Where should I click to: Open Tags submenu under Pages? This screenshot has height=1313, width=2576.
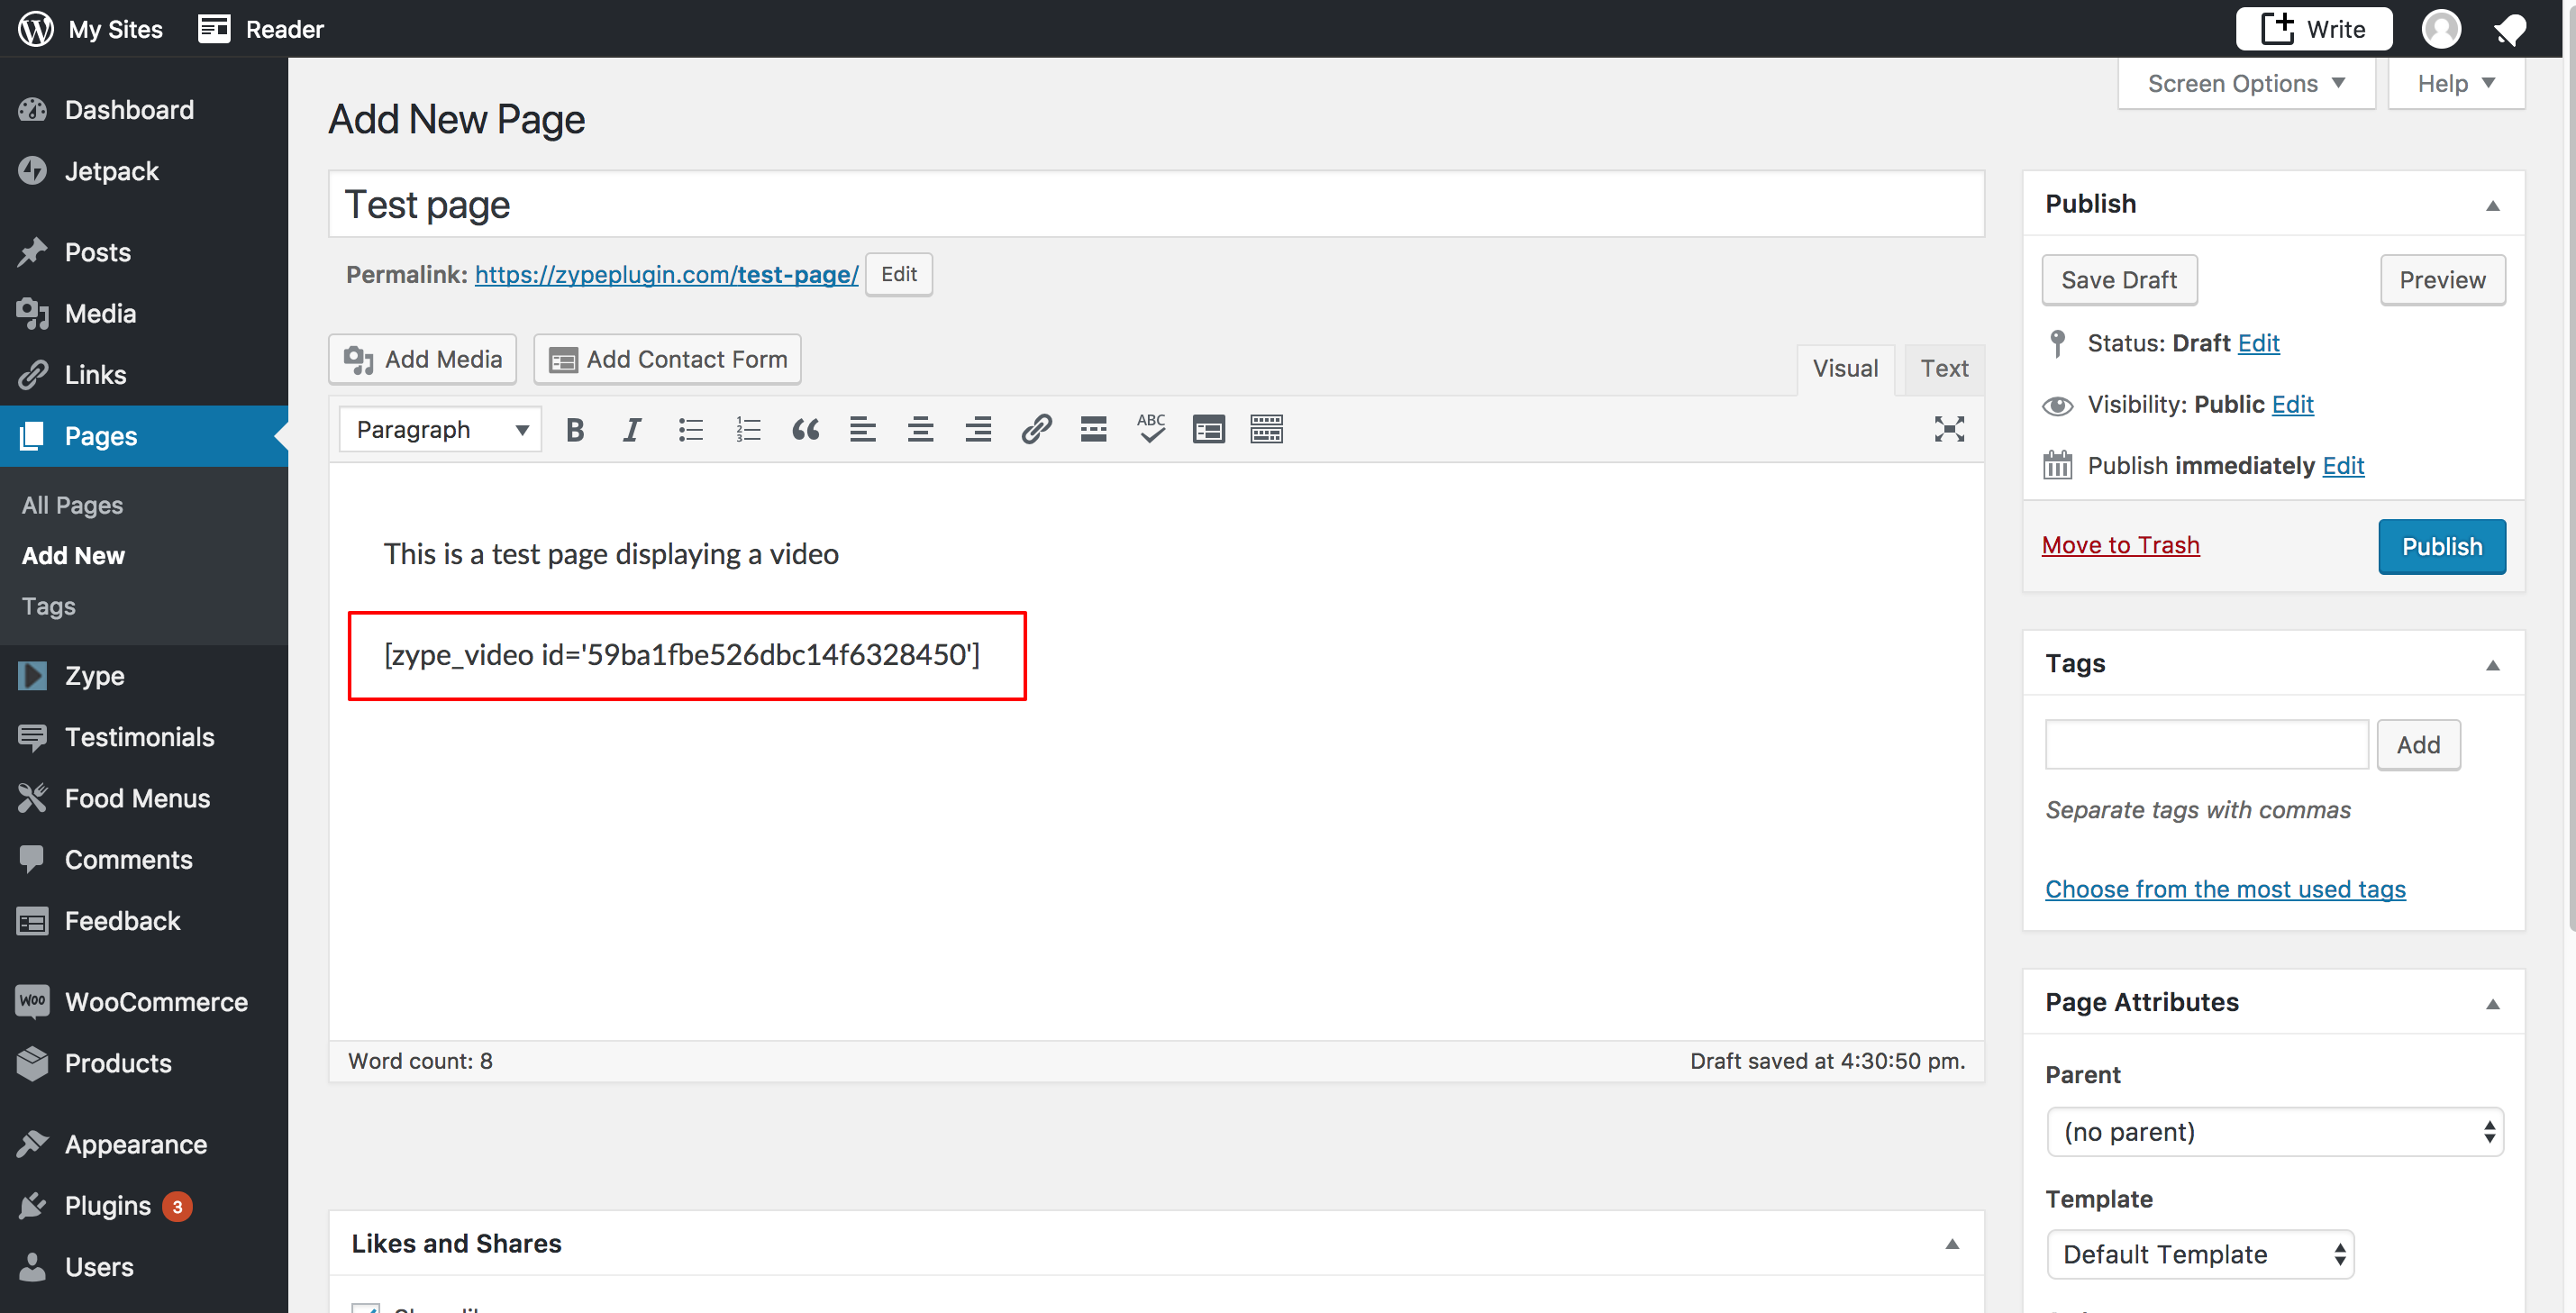[x=48, y=606]
